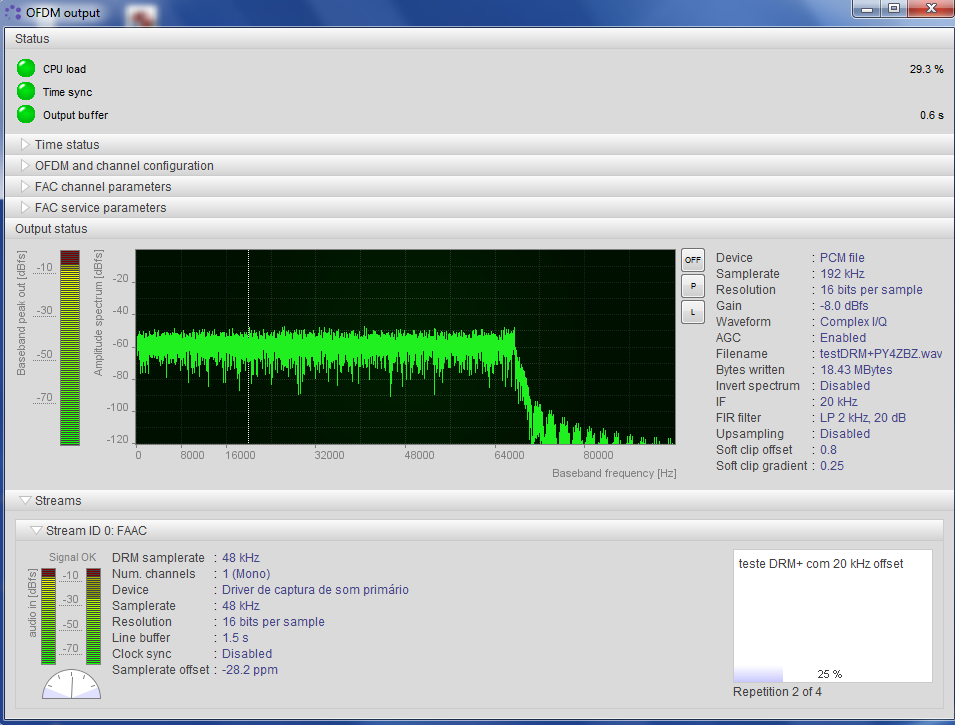Click the Signal OK indicator label
The image size is (955, 725).
click(72, 558)
